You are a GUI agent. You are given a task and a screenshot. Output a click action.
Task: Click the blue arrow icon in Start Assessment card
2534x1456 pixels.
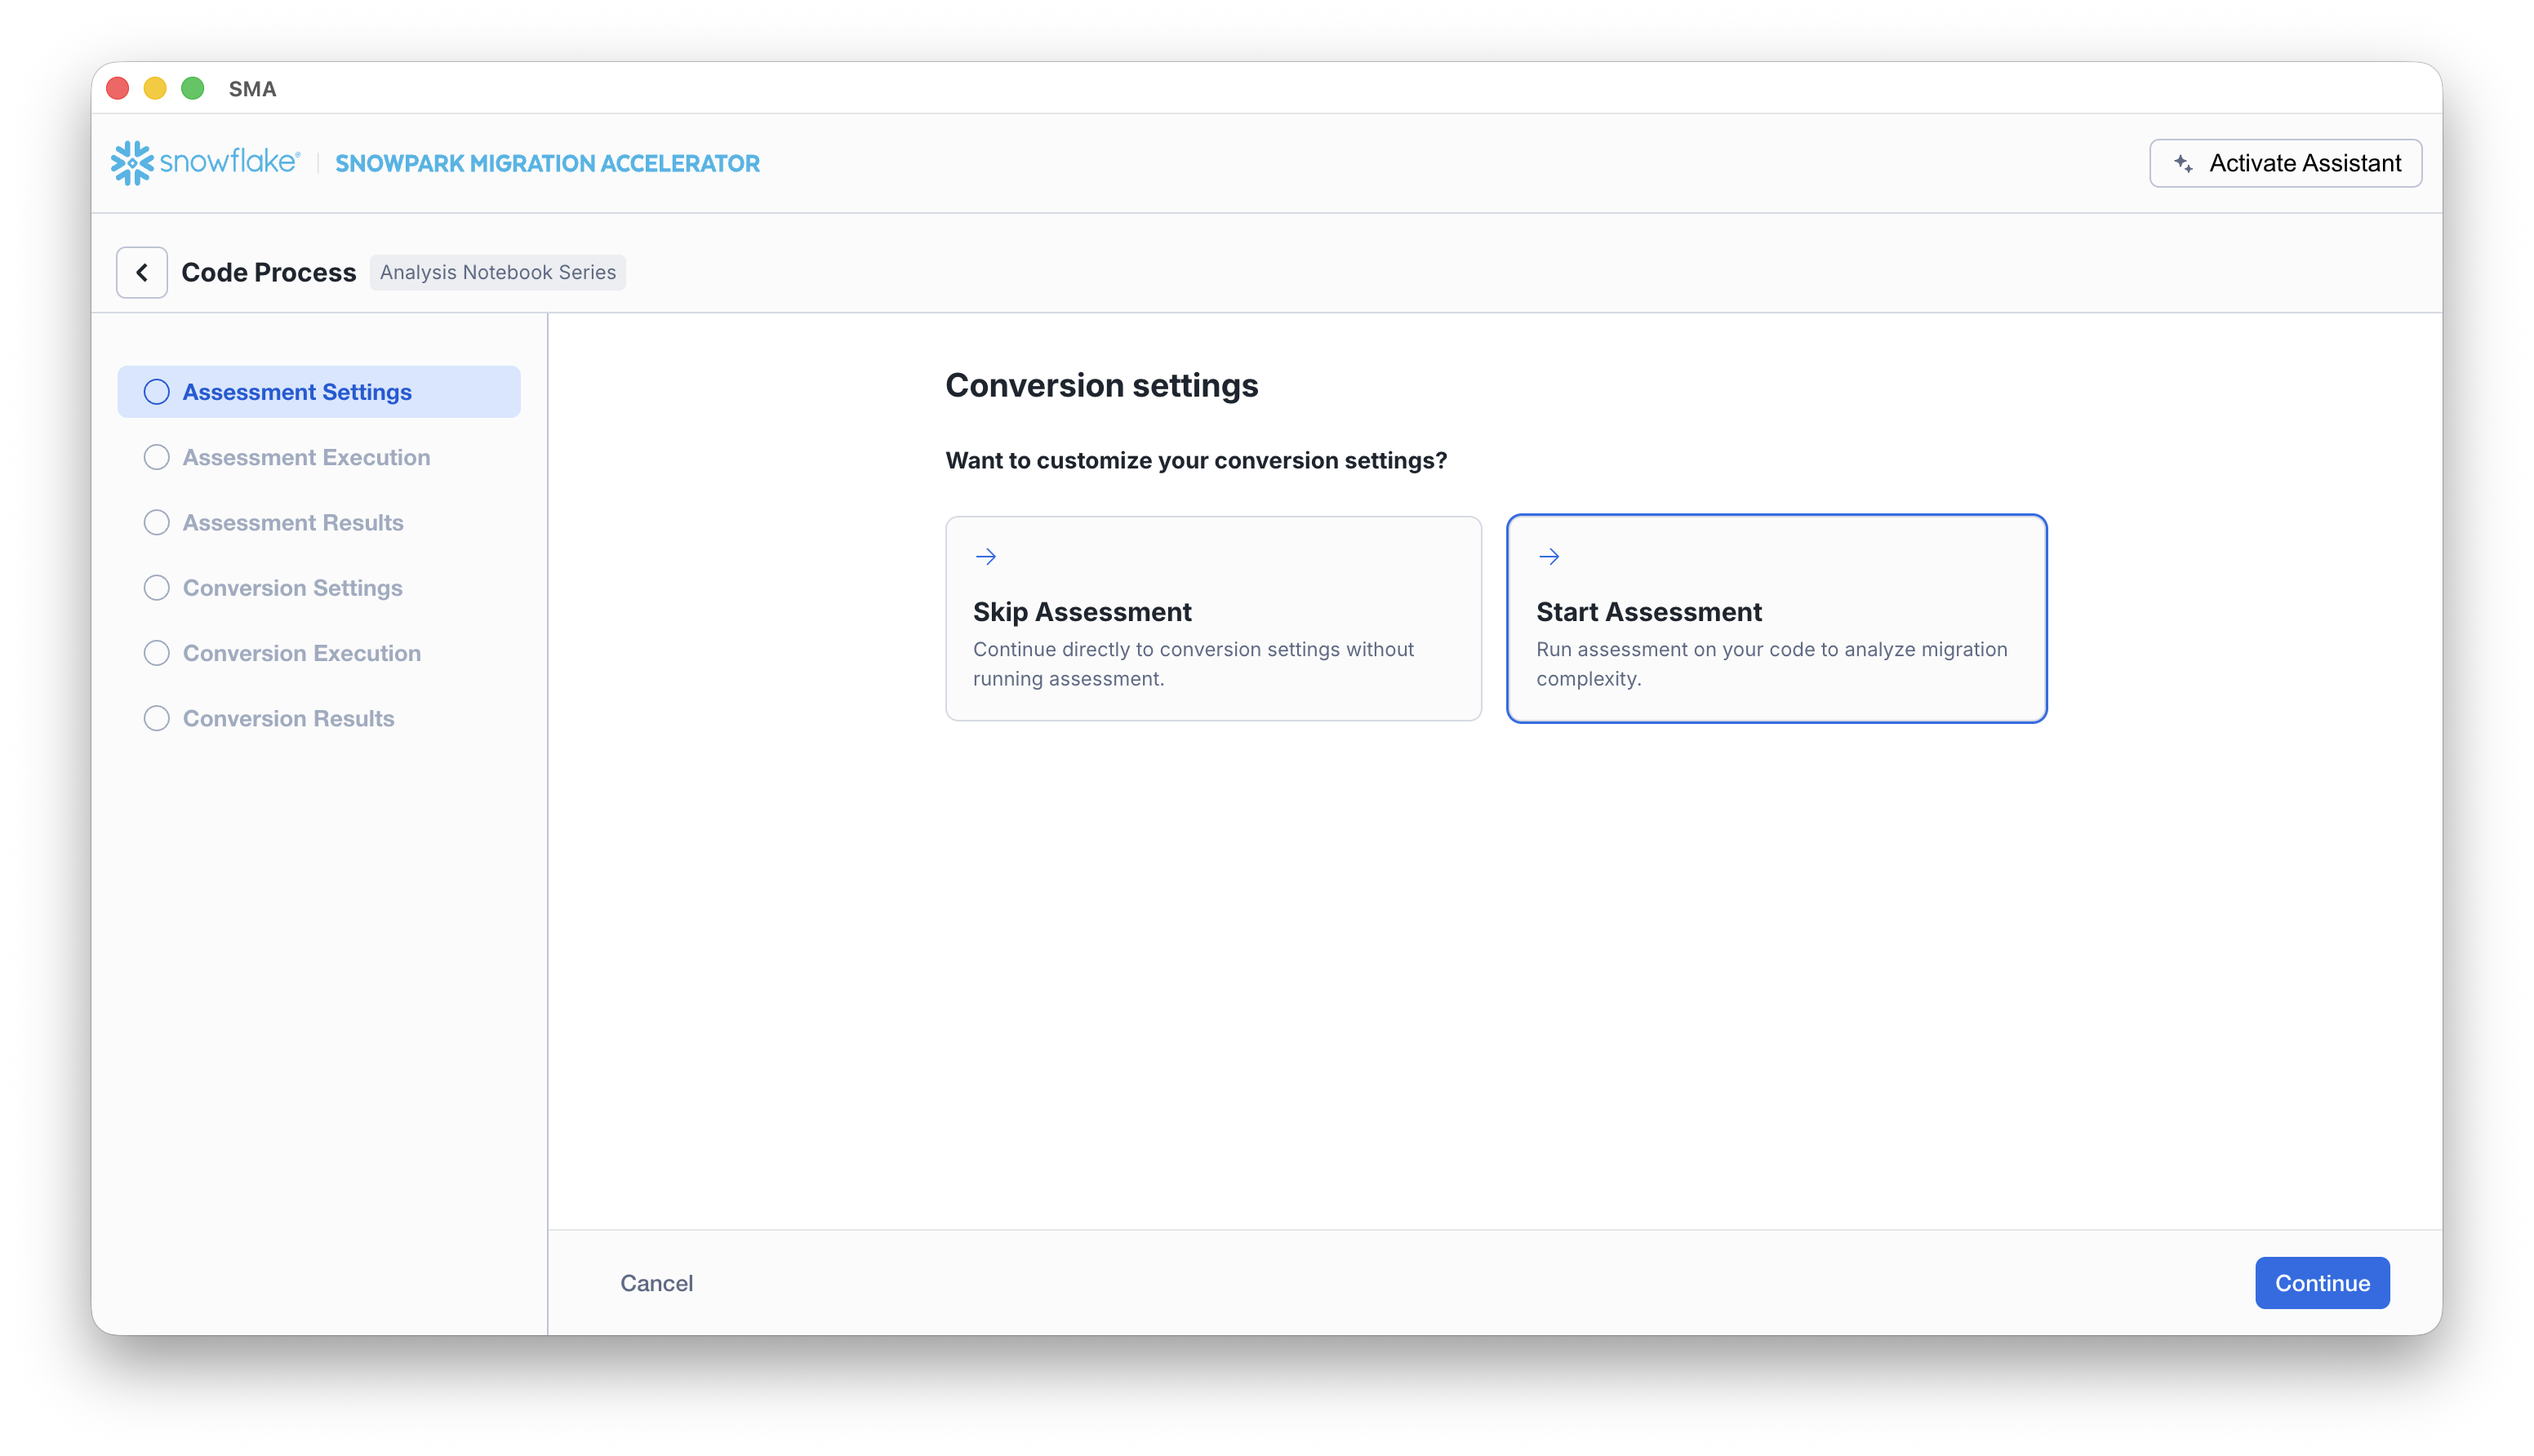tap(1549, 556)
